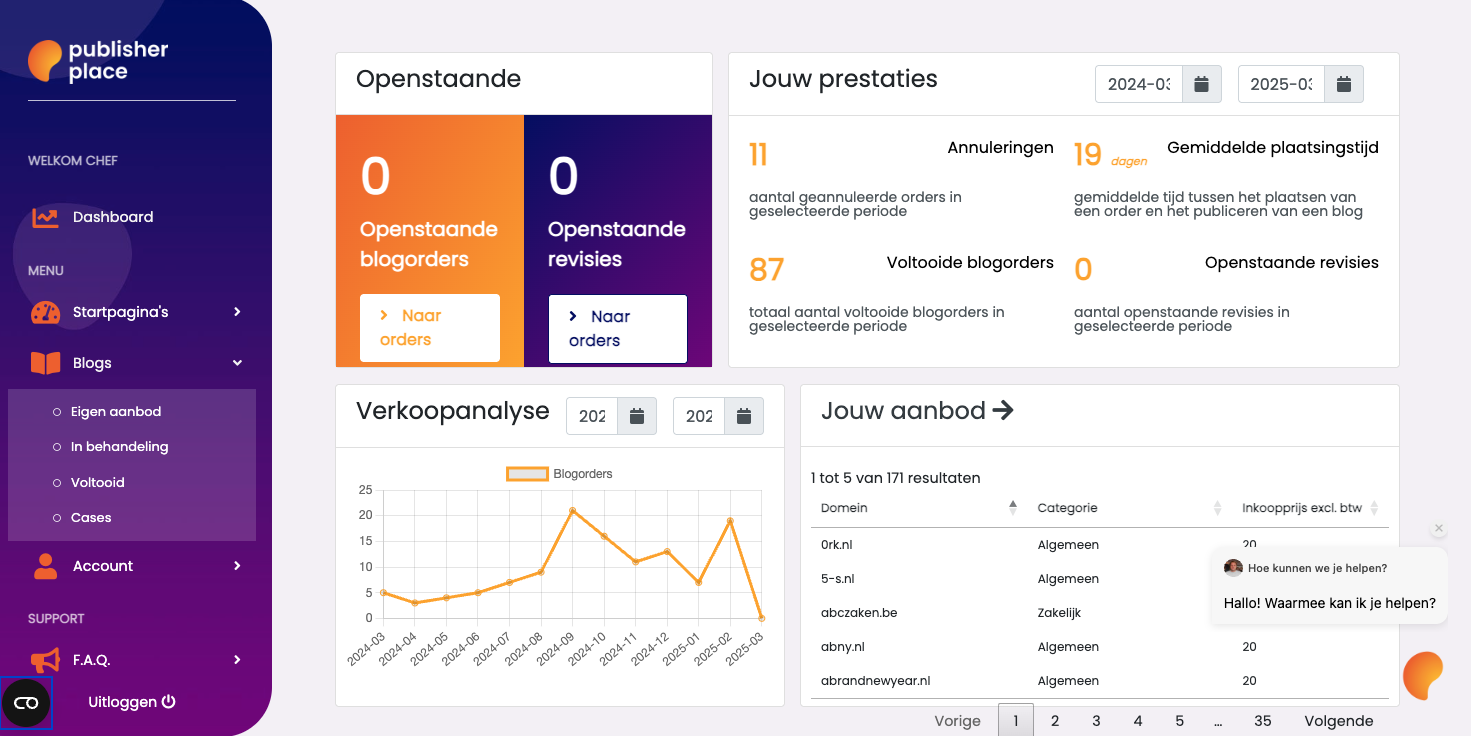Jump to page 35 of results

(x=1263, y=720)
